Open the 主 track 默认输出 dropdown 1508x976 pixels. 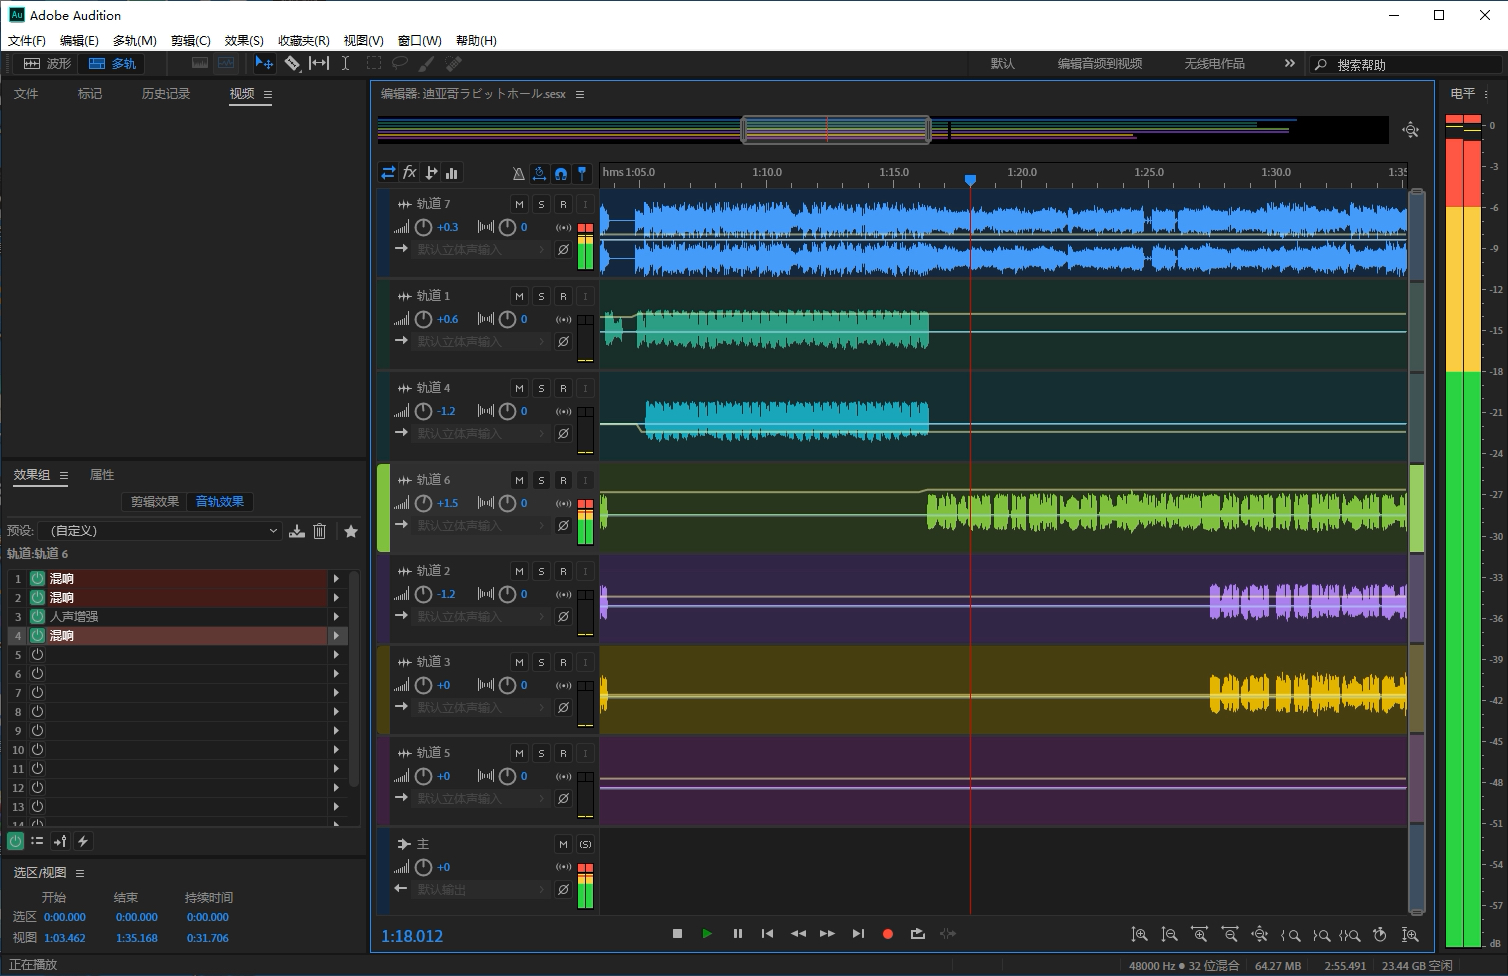481,889
